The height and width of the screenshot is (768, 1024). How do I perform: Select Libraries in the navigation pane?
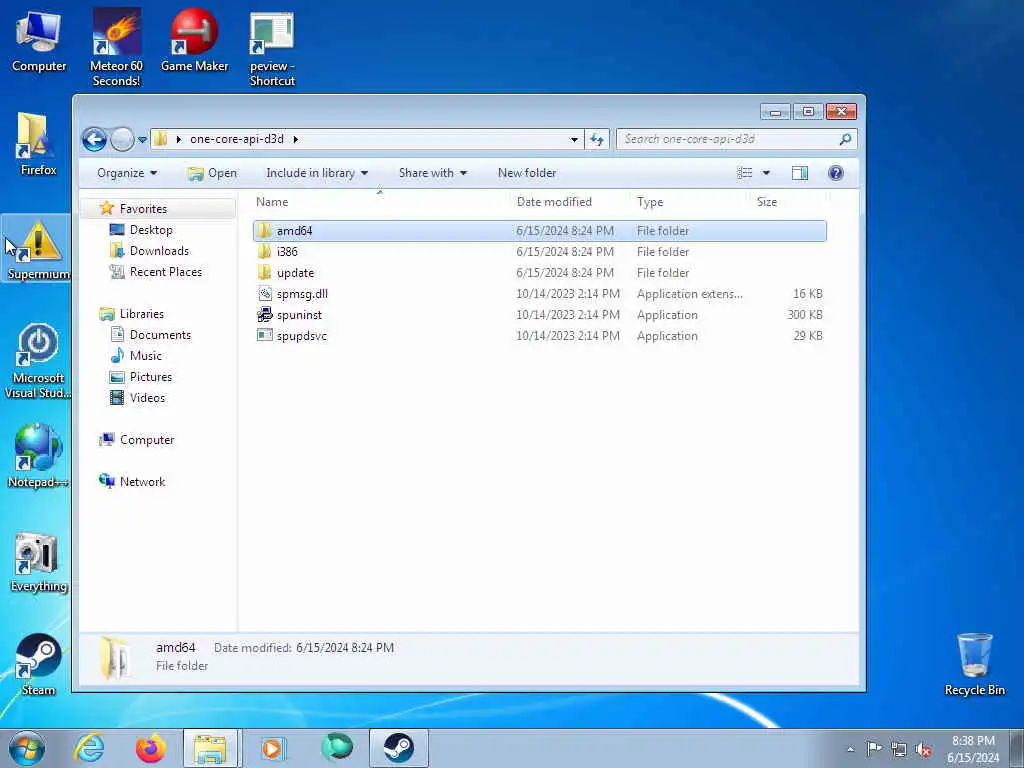point(141,313)
